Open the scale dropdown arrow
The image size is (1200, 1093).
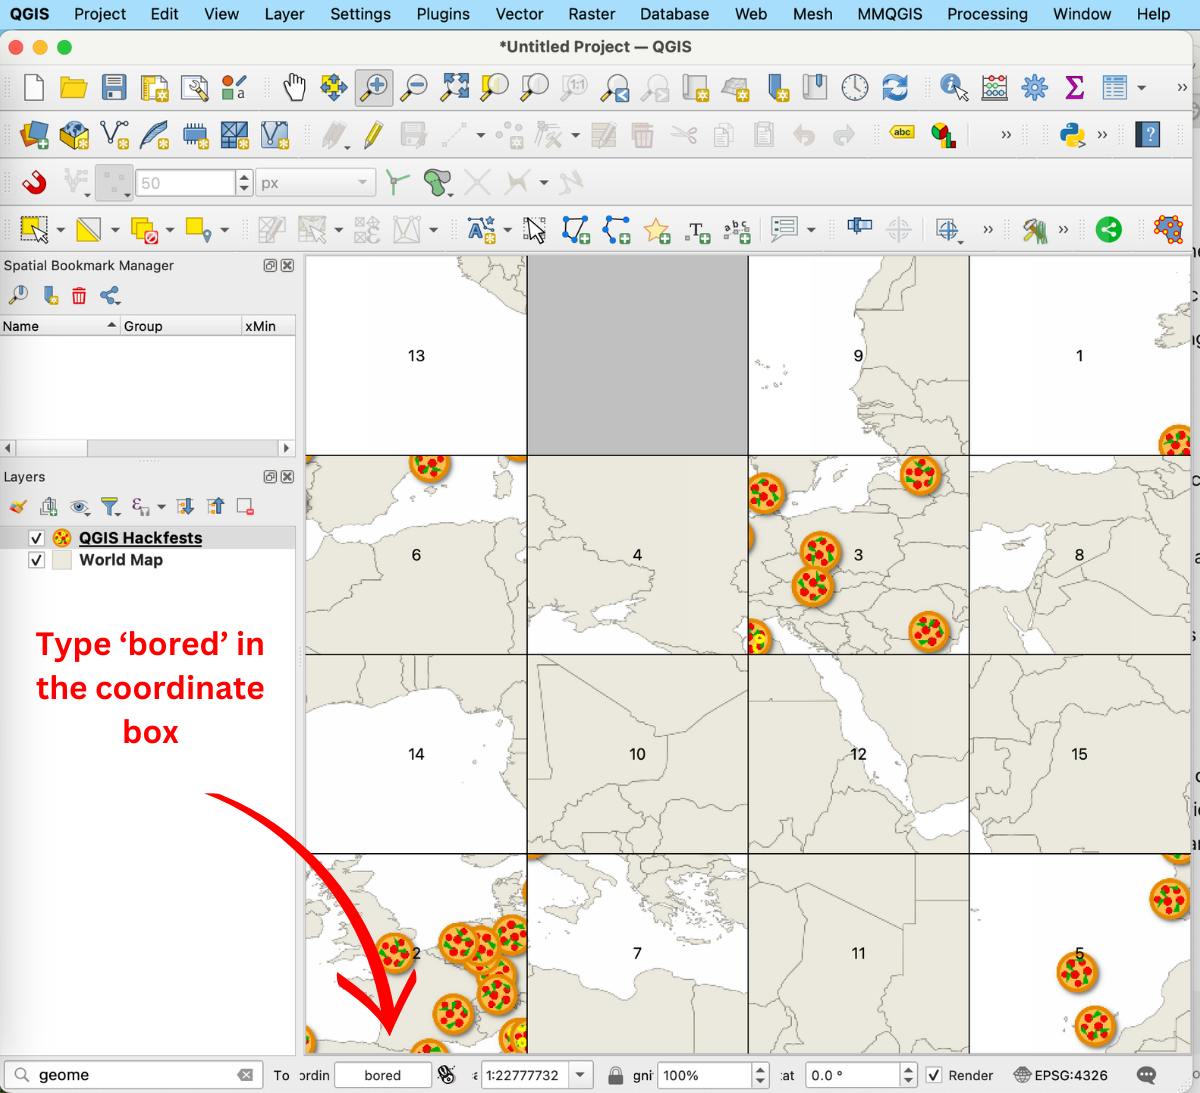click(580, 1075)
